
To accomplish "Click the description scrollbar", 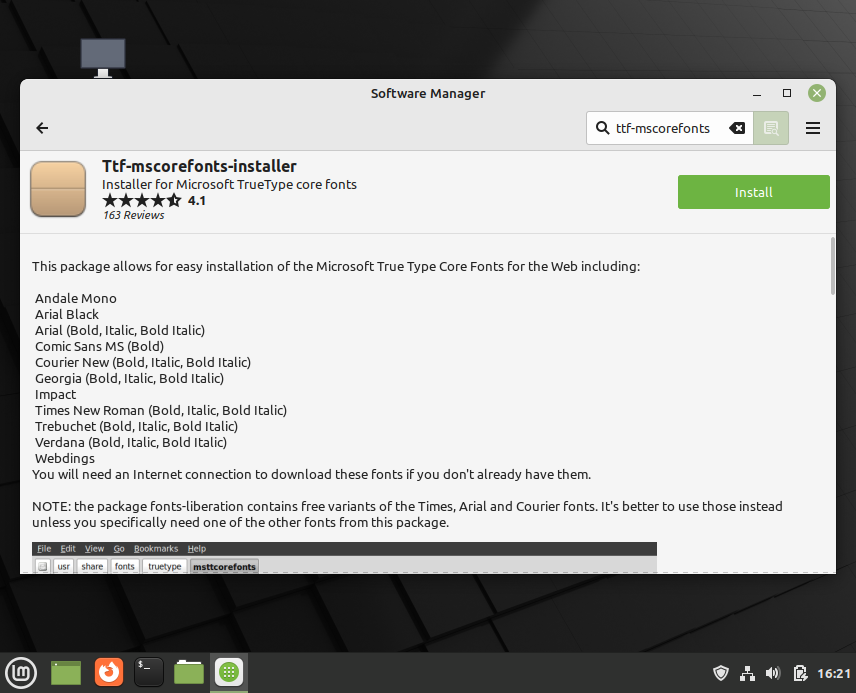I will (x=832, y=266).
